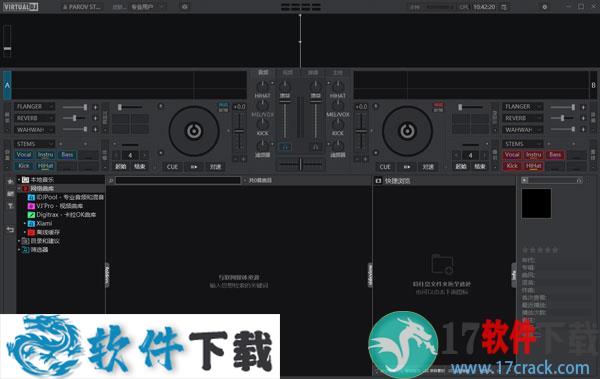Open REVERB effect dropdown on deck A
Screen dimensions: 600x379
point(34,118)
